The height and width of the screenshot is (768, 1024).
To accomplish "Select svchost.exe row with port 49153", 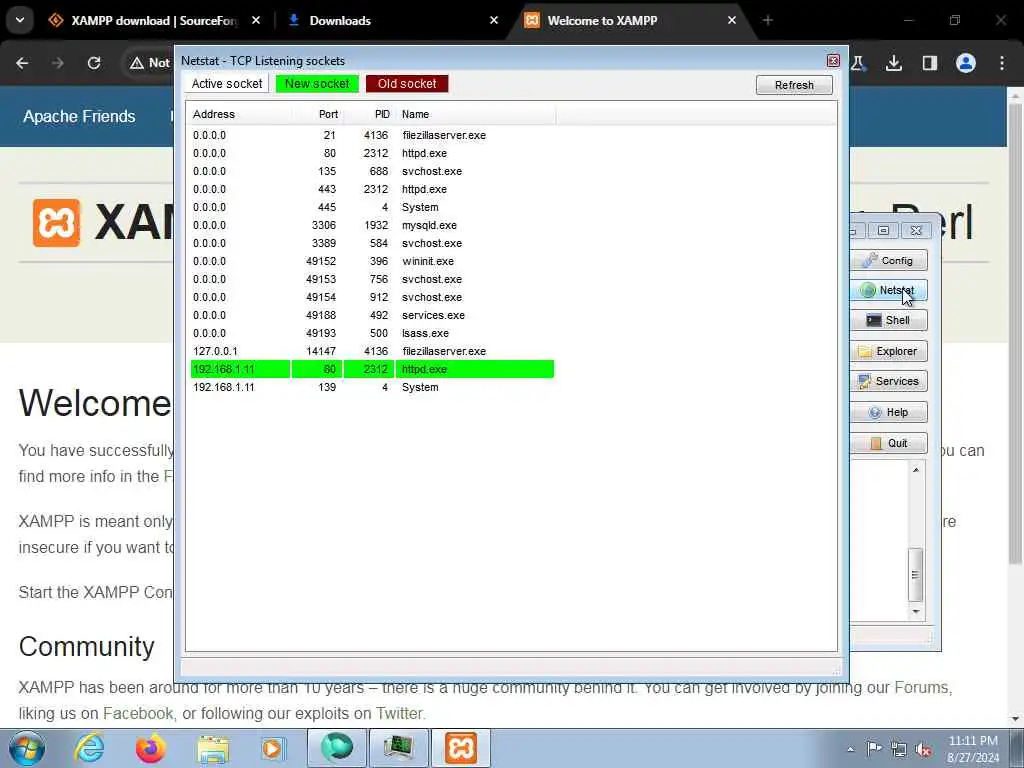I will pos(372,279).
